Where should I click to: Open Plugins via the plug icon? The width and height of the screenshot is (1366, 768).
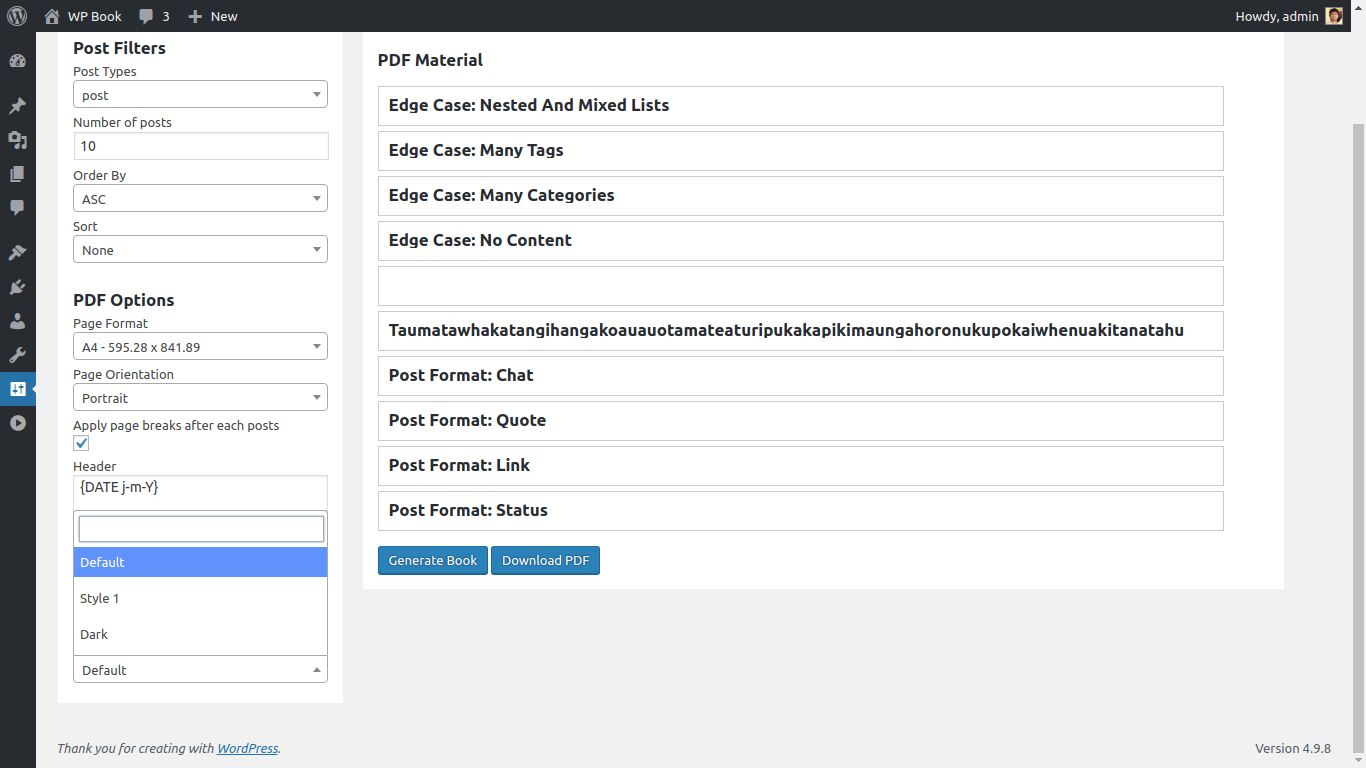[x=17, y=287]
